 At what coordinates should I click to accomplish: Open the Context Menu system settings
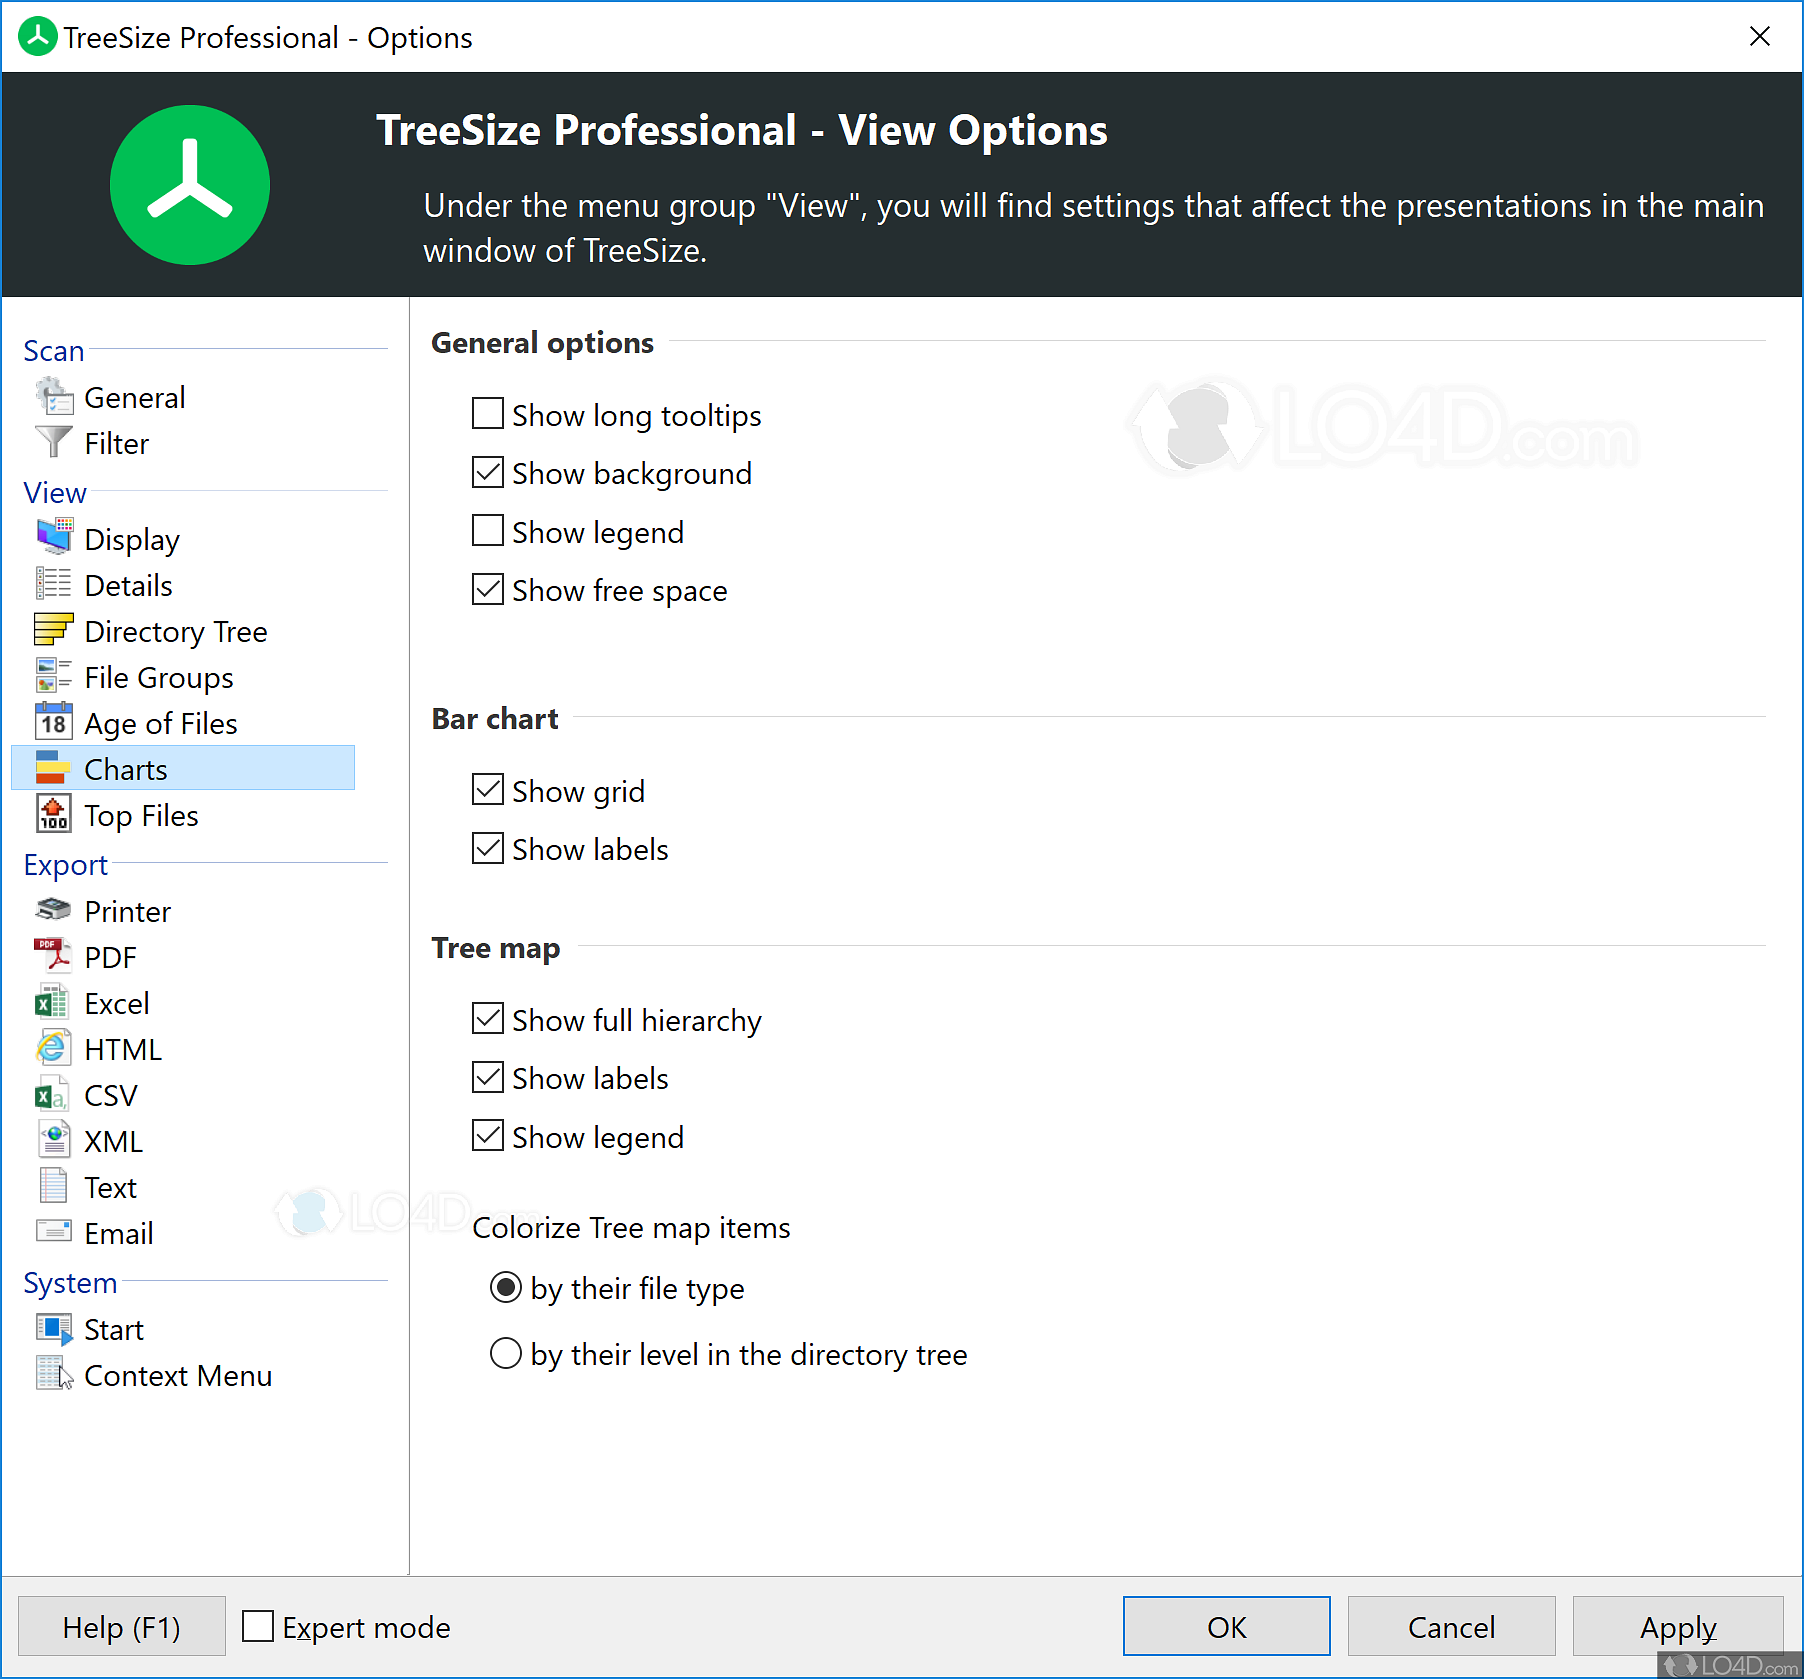[178, 1375]
